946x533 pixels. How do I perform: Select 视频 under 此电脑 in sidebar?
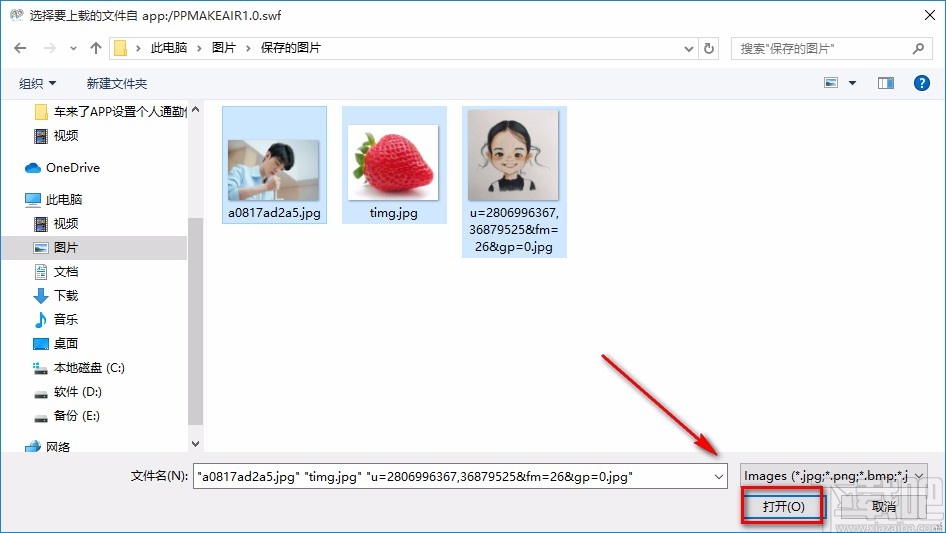tap(56, 224)
